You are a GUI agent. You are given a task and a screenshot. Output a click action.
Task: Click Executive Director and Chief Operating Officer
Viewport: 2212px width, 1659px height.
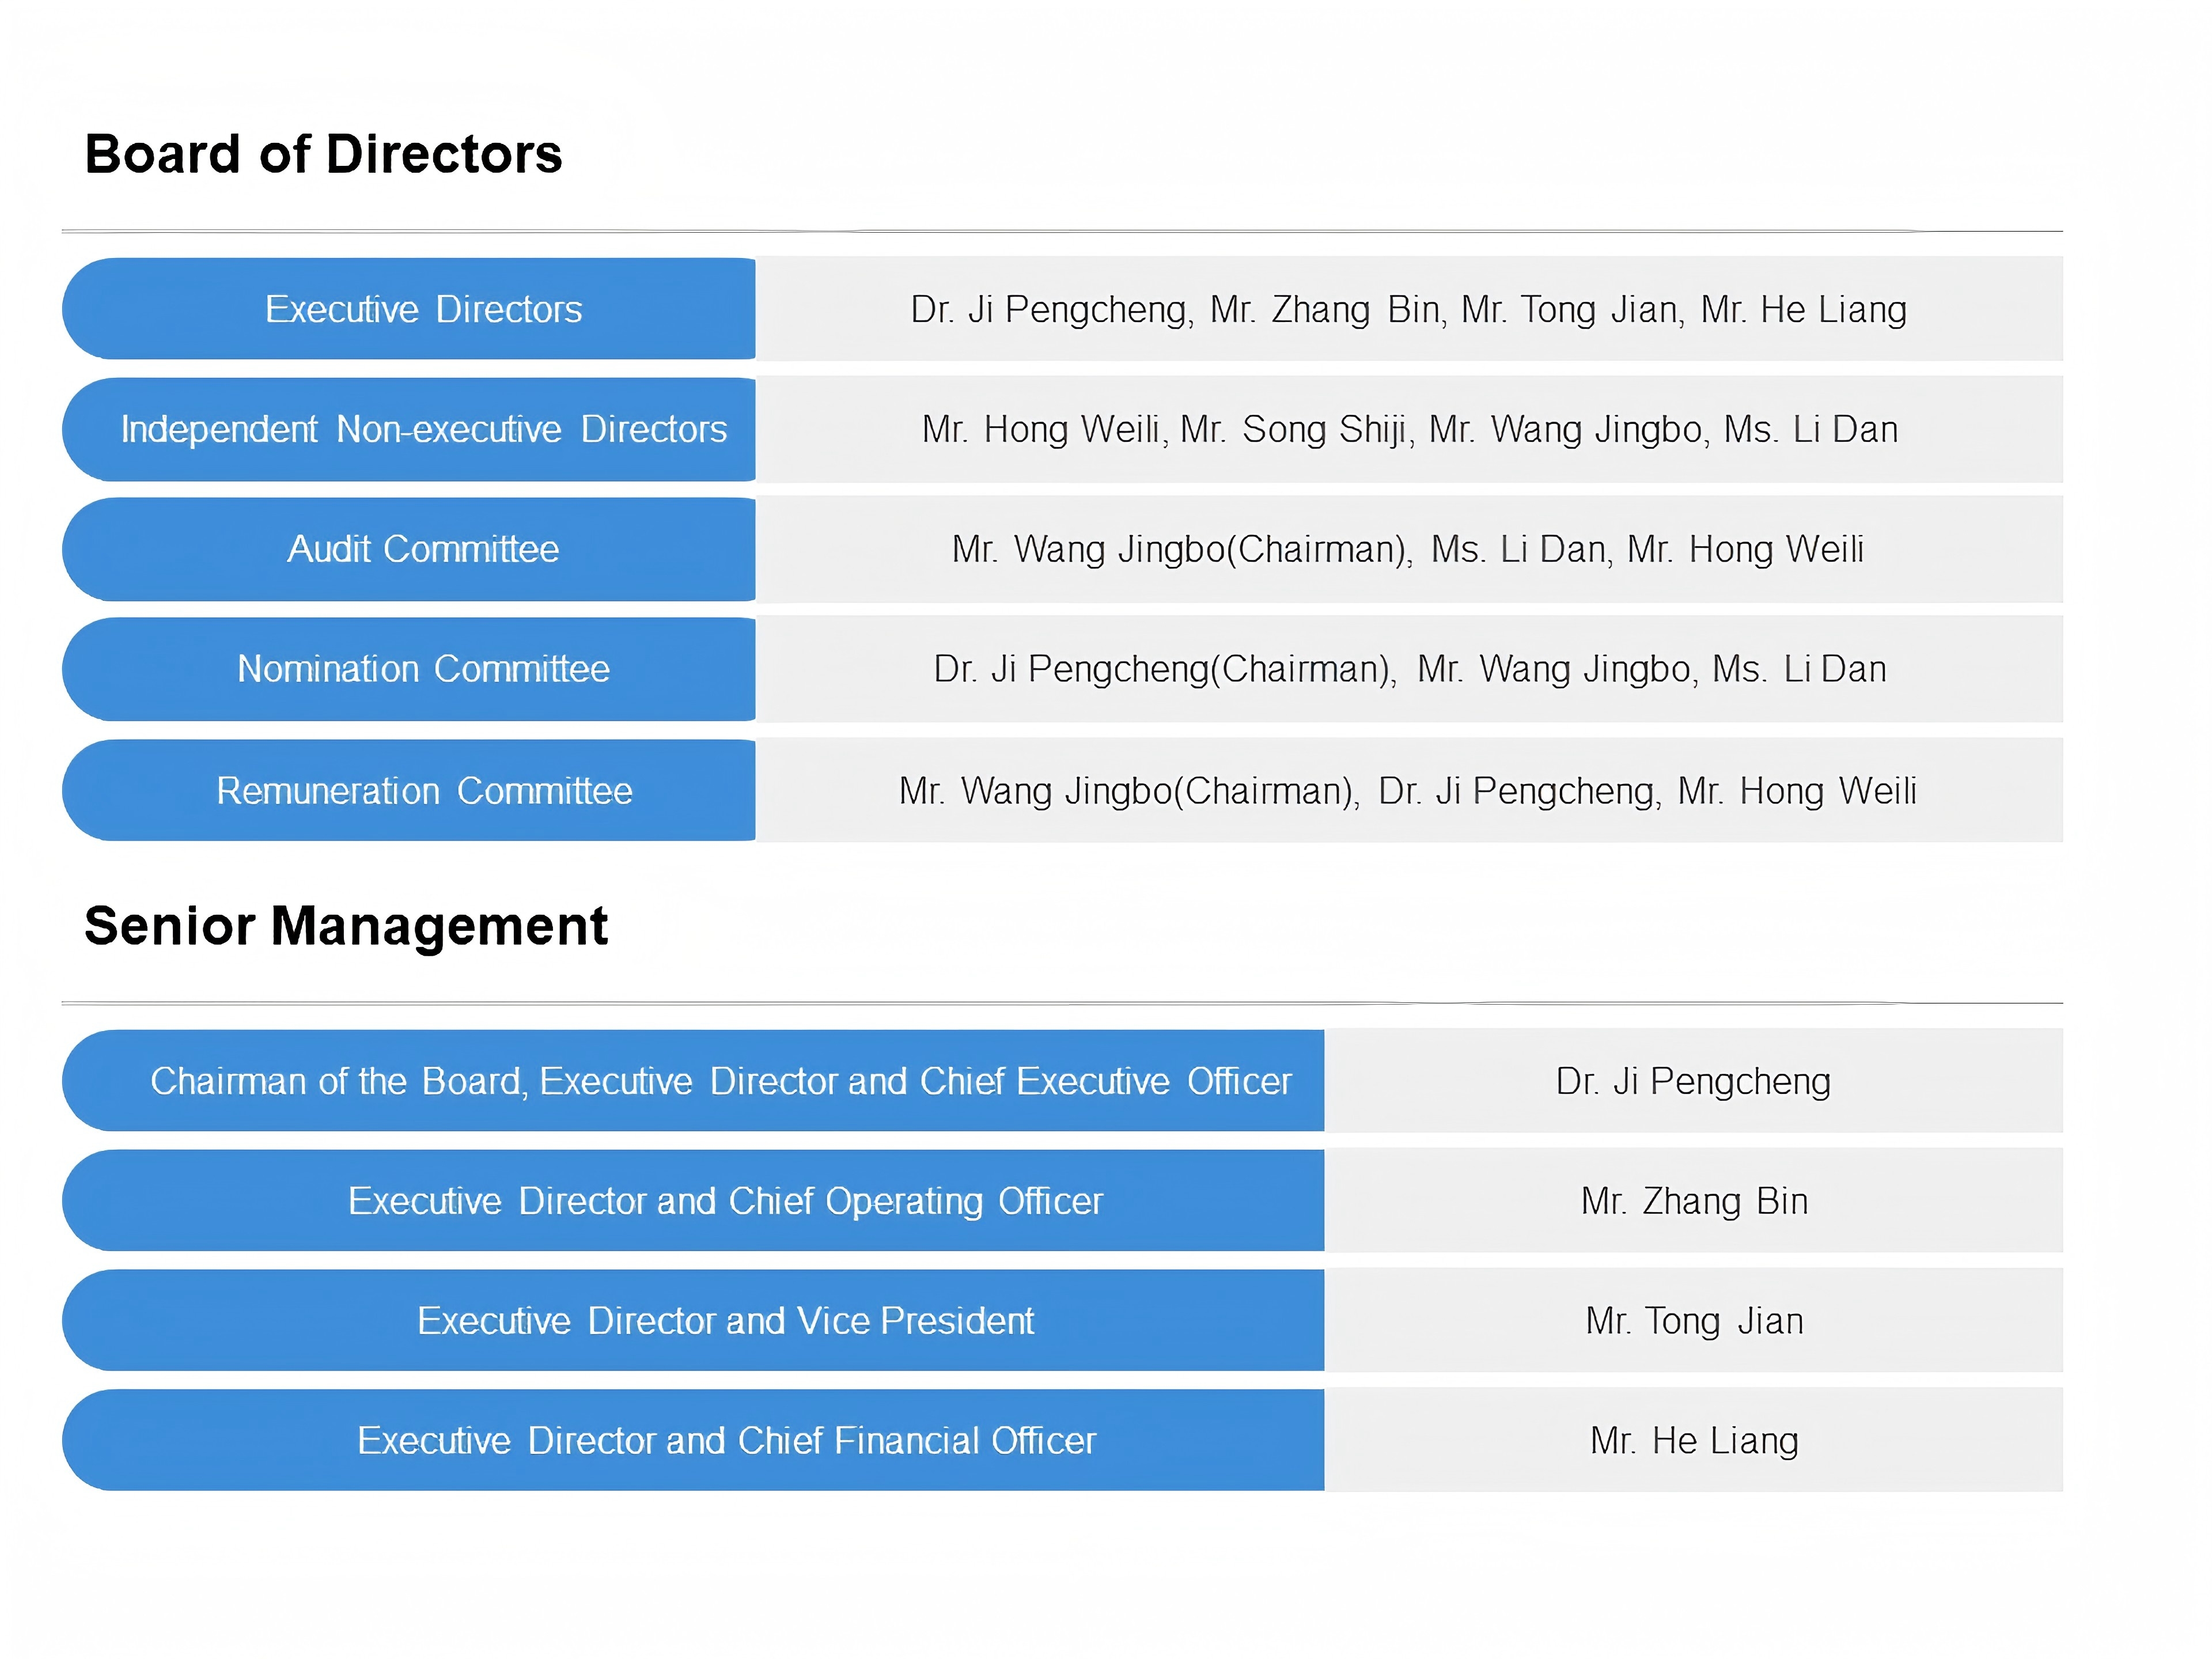tap(725, 1201)
